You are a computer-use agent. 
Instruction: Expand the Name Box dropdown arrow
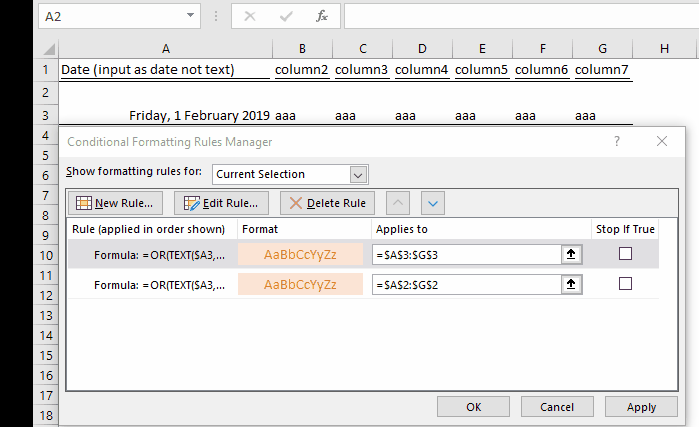(x=191, y=17)
